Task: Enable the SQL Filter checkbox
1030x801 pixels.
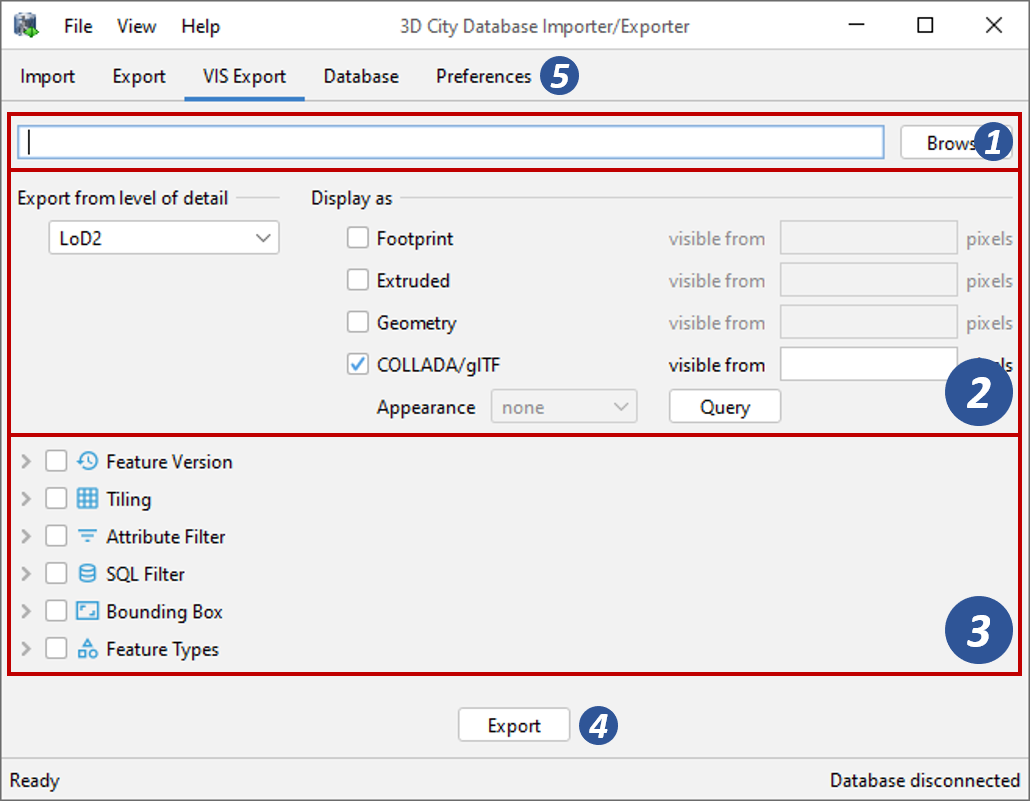Action: coord(56,573)
